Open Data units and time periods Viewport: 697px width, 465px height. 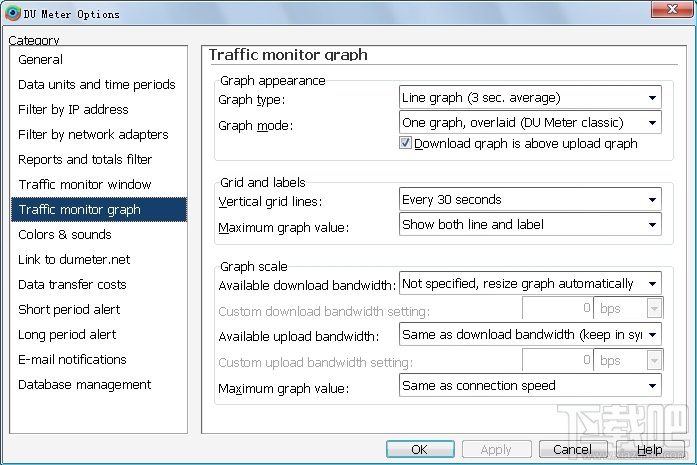coord(96,85)
